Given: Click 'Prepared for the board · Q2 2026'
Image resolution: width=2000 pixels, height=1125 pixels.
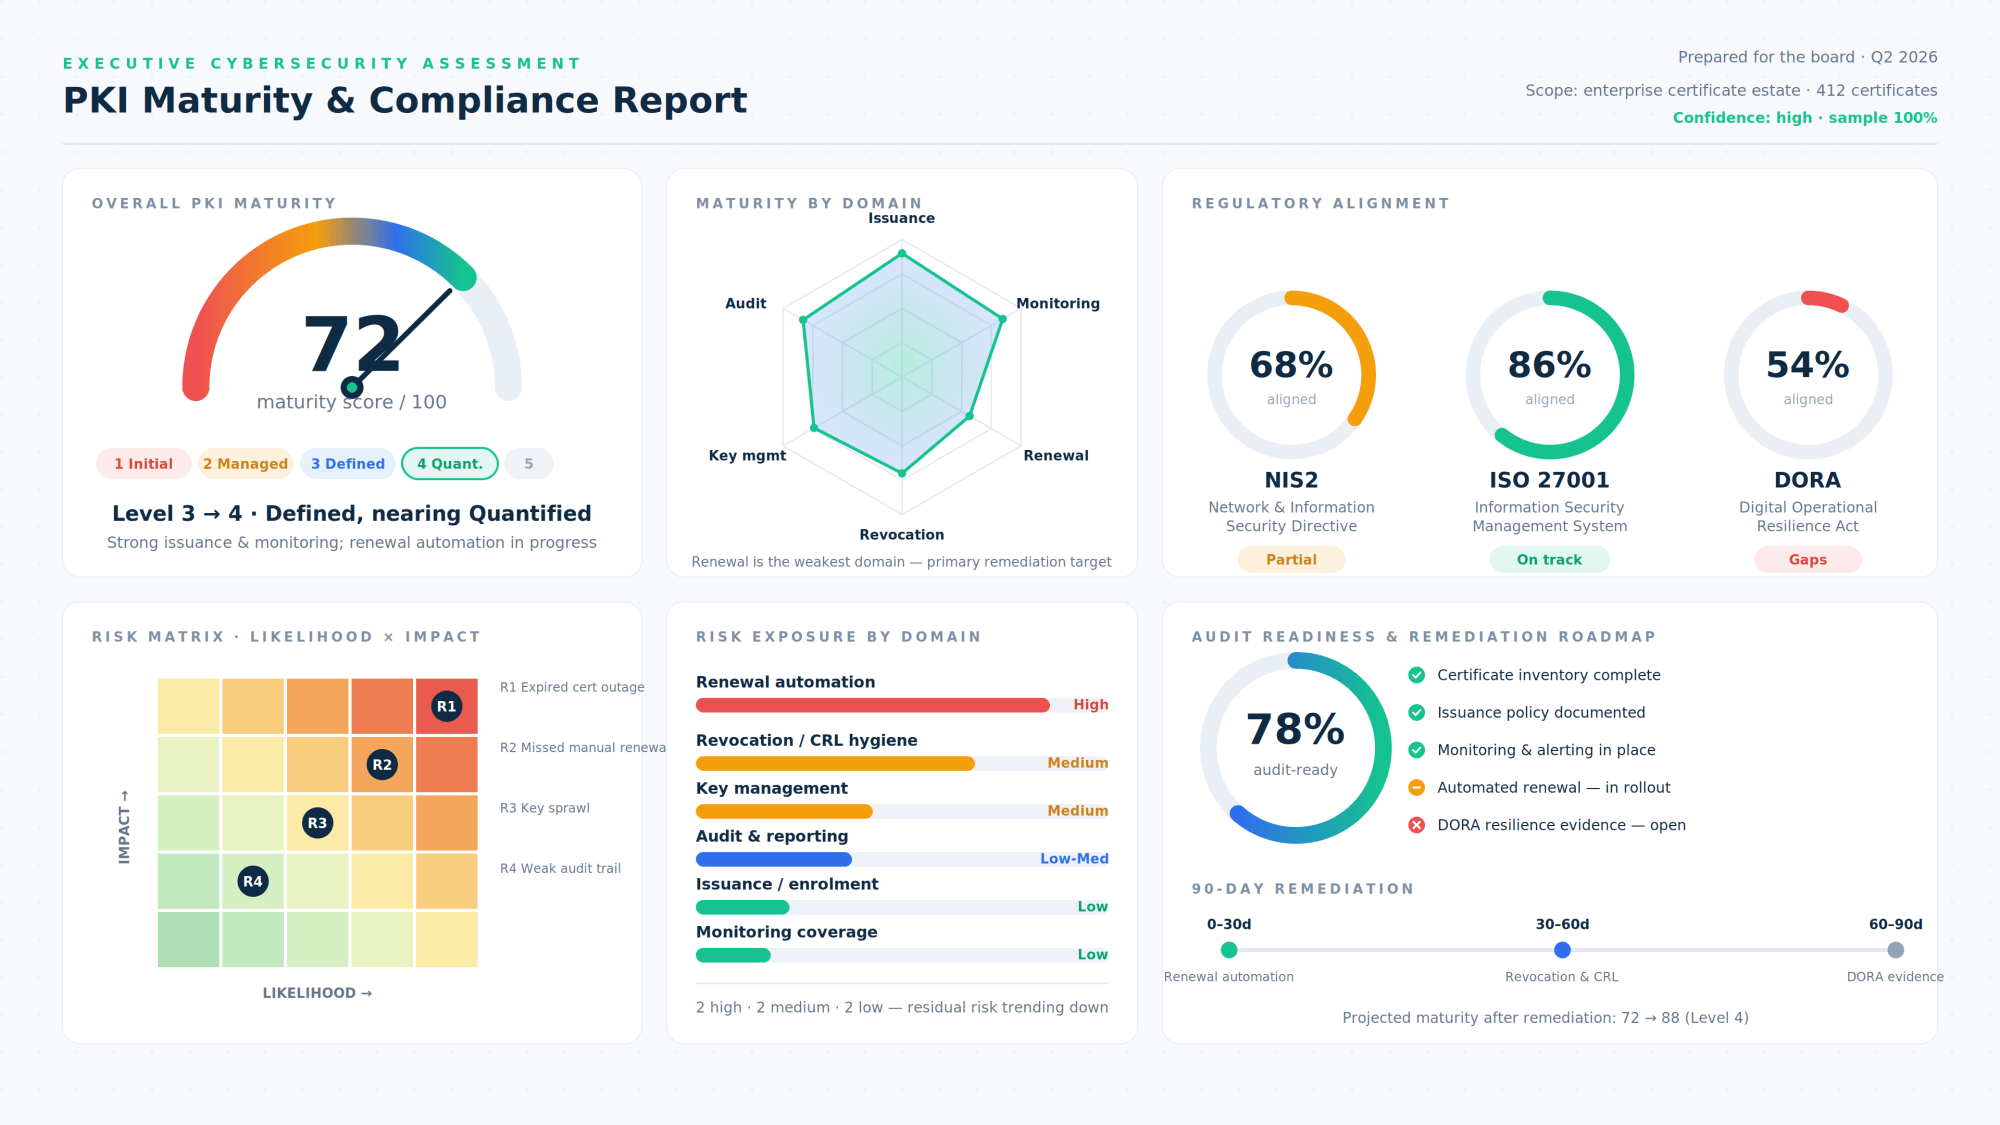Looking at the screenshot, I should pos(1808,57).
